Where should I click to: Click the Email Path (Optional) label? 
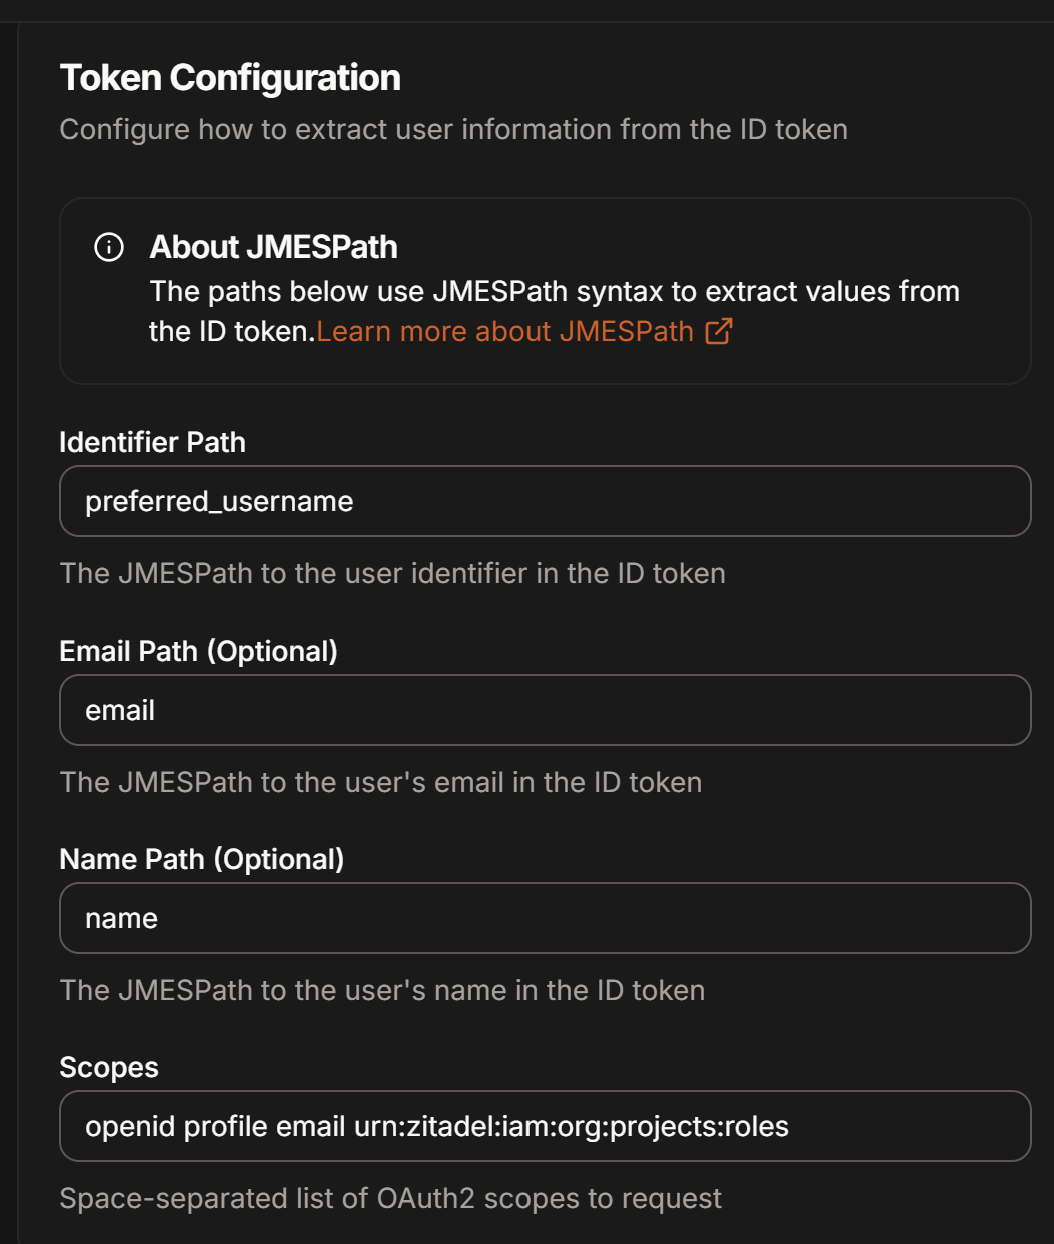point(198,651)
